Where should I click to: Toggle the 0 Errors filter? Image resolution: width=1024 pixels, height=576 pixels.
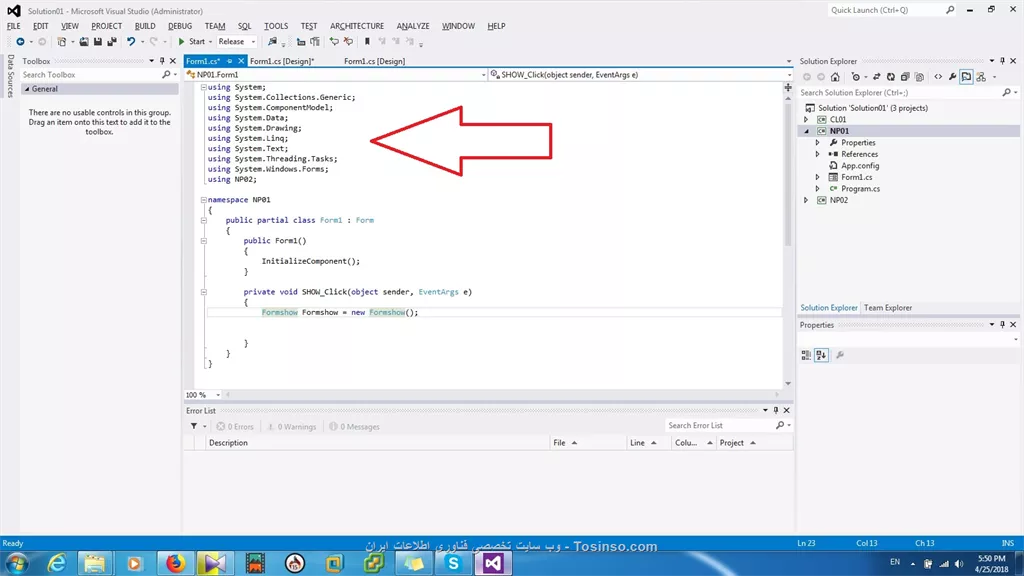235,426
